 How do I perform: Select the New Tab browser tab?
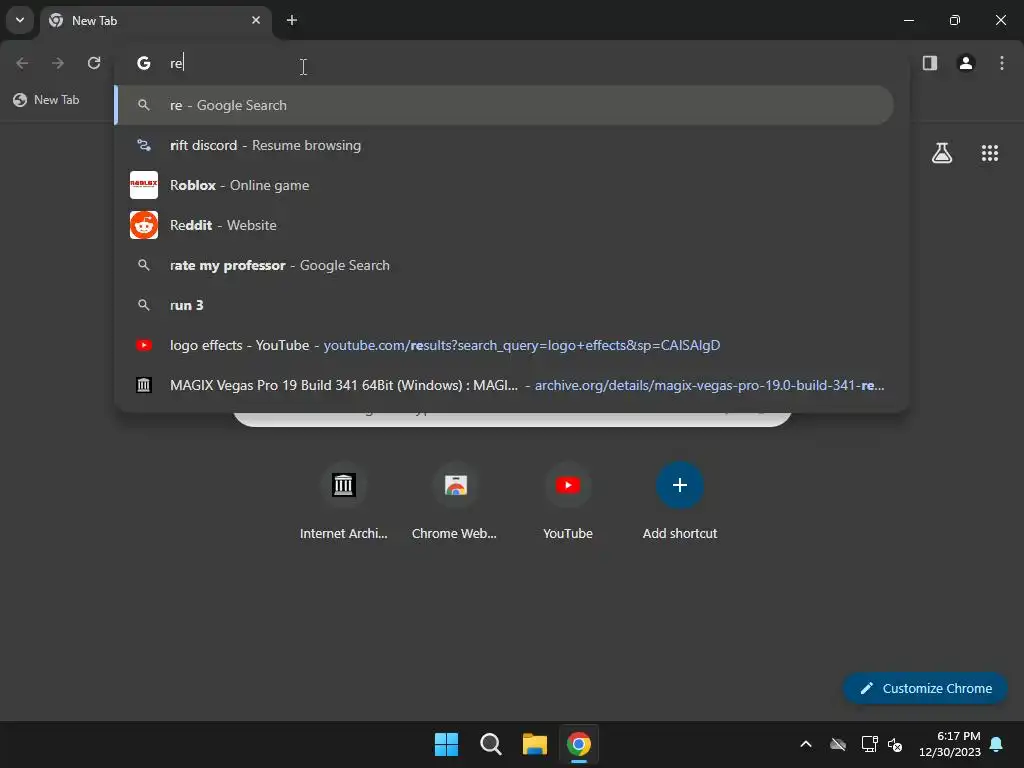[157, 20]
